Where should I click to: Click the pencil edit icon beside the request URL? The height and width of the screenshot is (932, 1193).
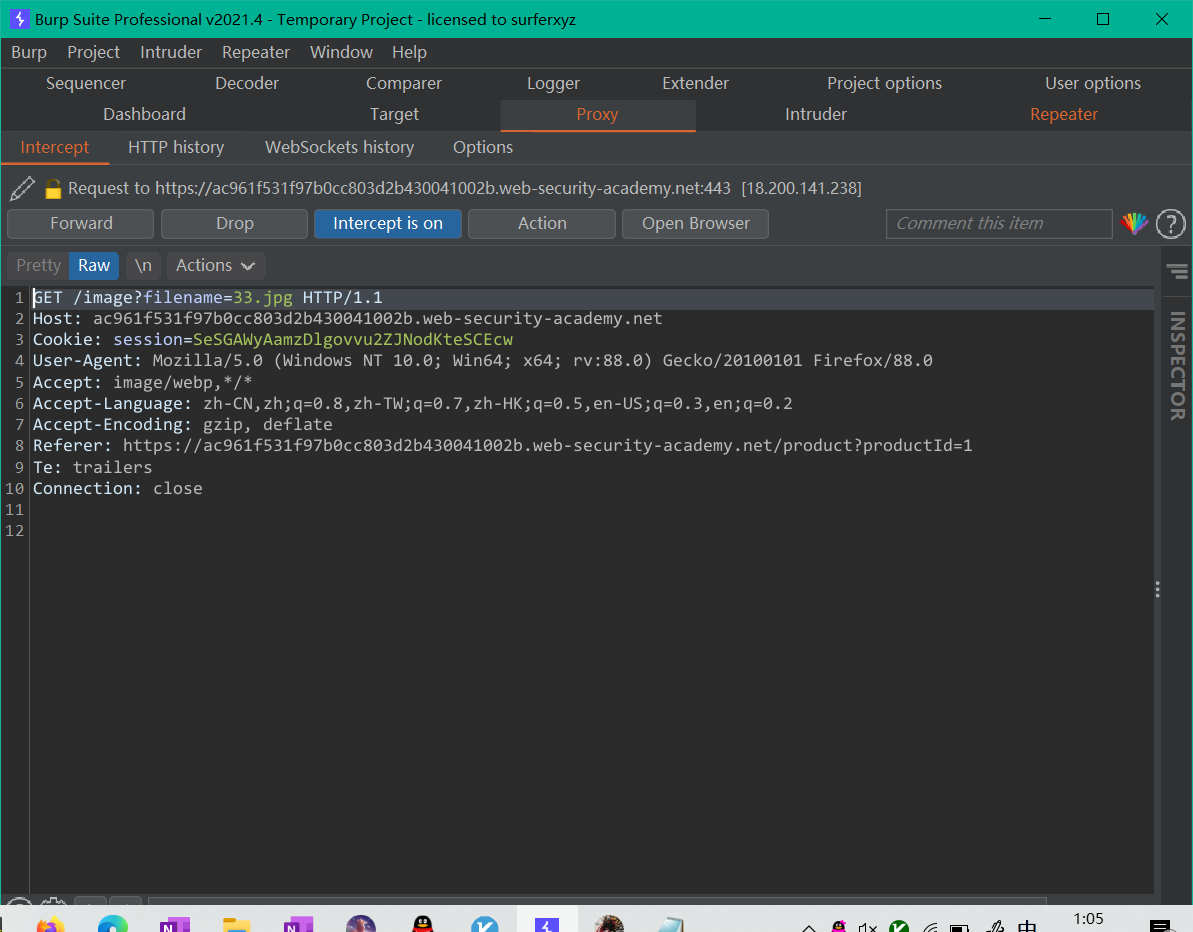22,188
